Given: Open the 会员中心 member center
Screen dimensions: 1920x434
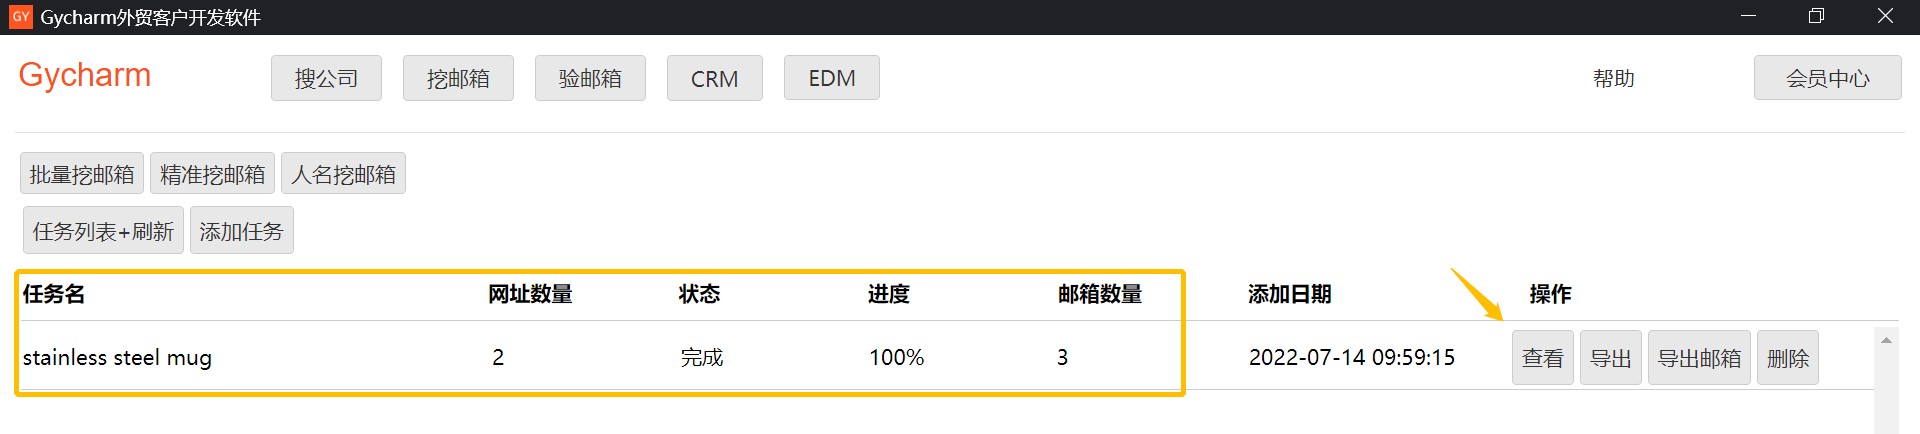Looking at the screenshot, I should point(1828,78).
